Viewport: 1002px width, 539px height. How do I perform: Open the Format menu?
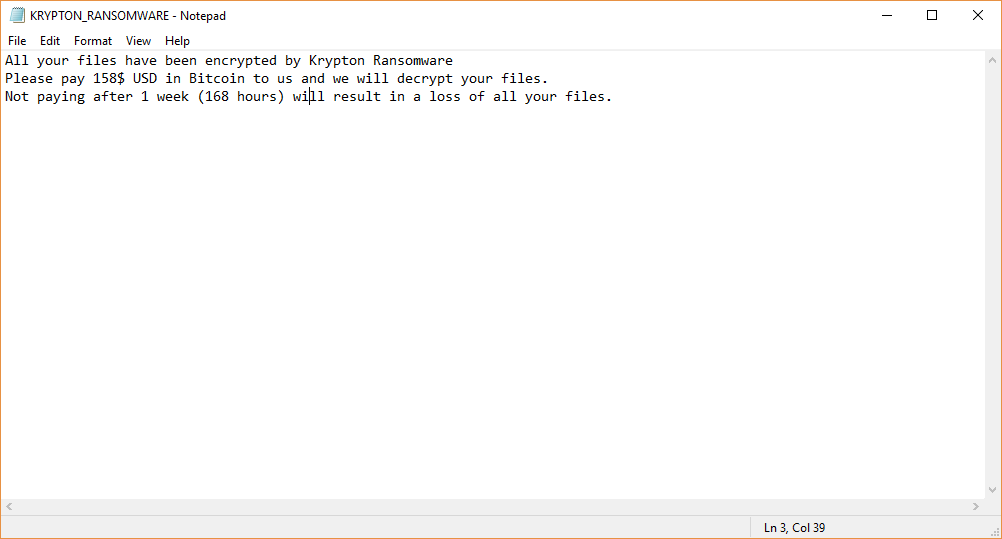coord(93,41)
